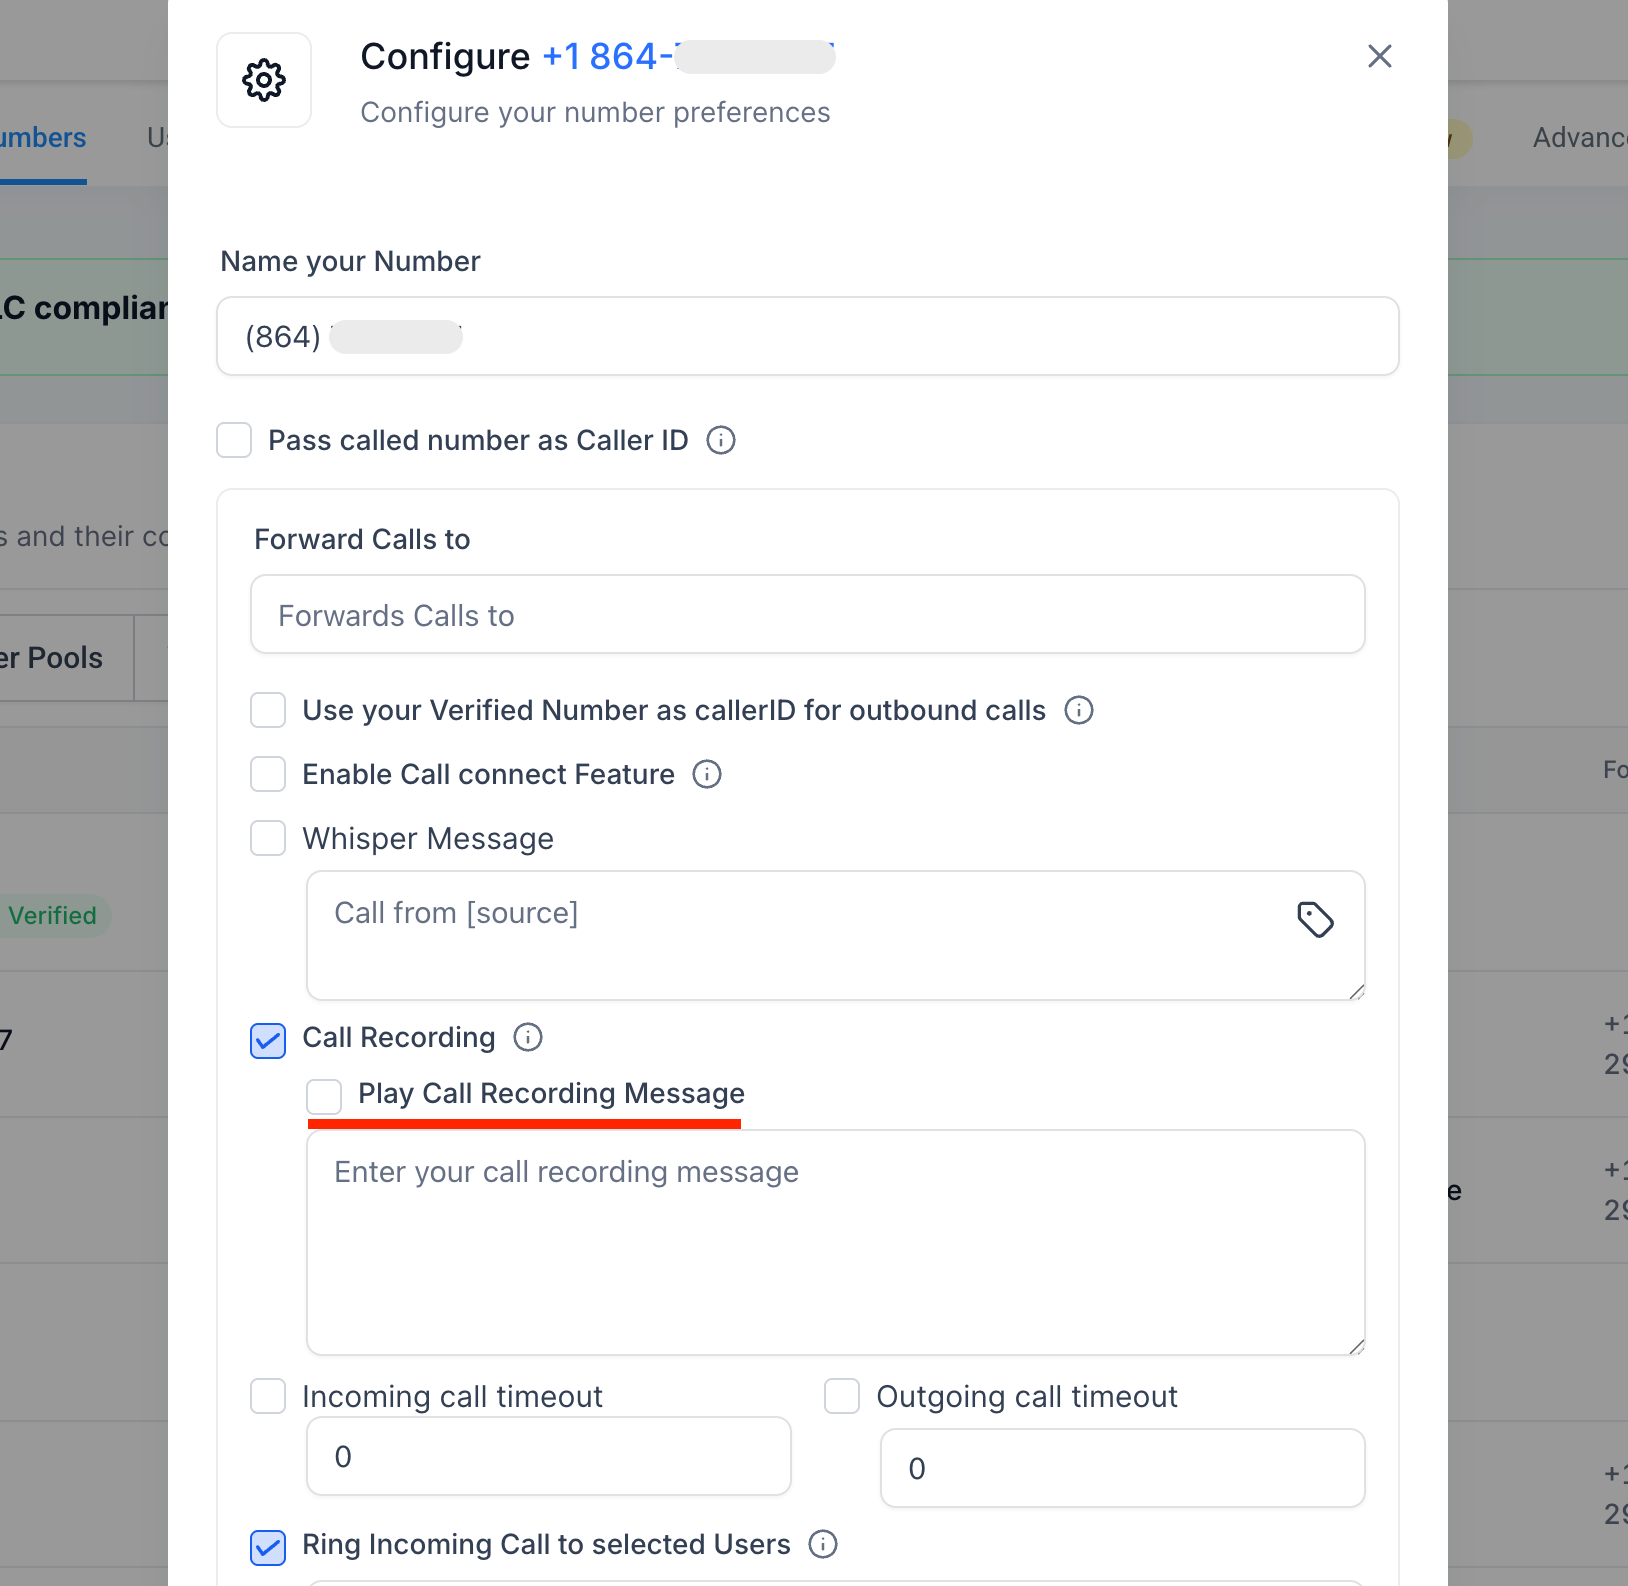
Task: Enable Play Call Recording Message
Action: (x=324, y=1096)
